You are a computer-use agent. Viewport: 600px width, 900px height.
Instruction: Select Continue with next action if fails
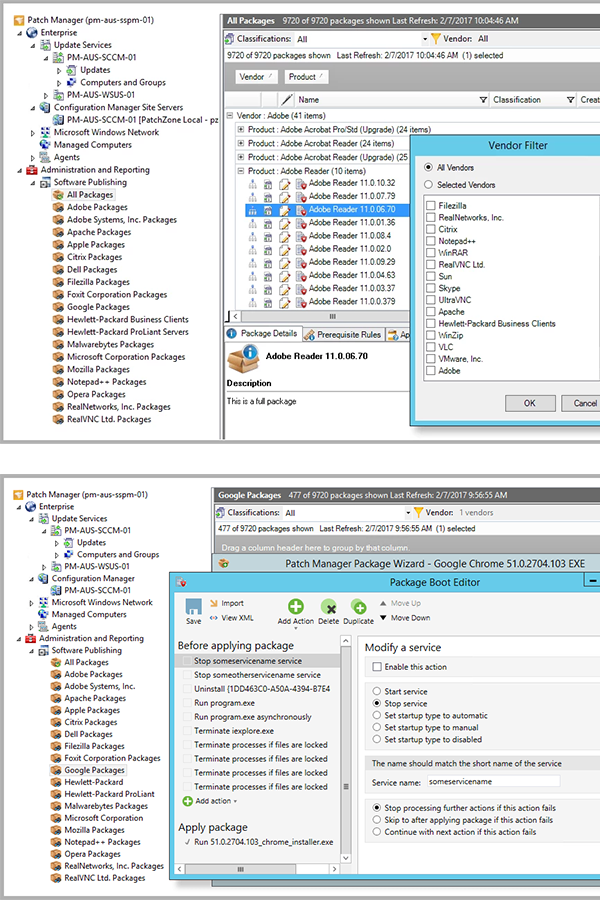[x=377, y=832]
